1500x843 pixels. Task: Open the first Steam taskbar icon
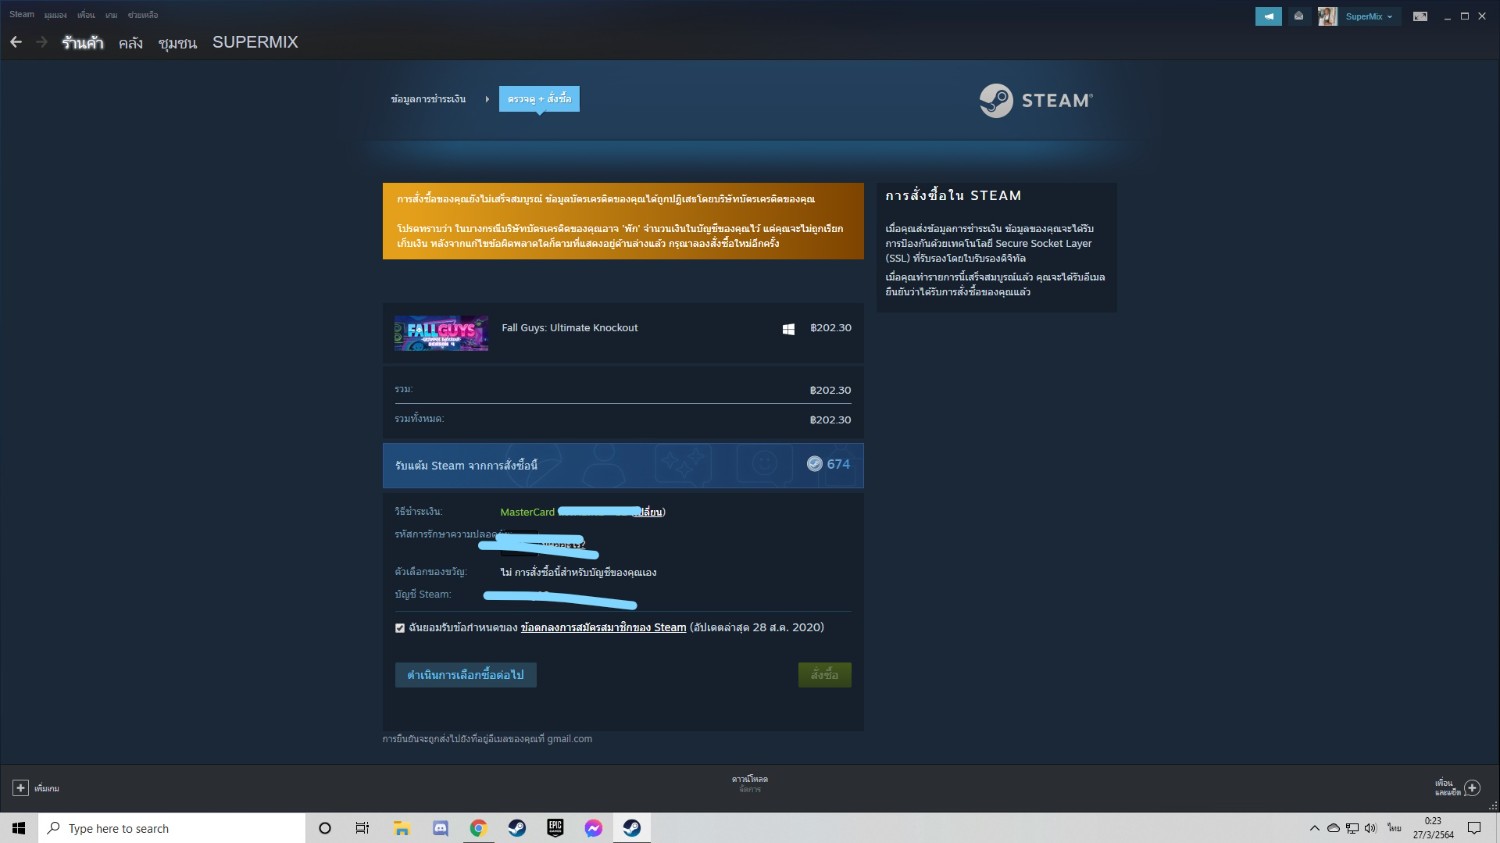(x=517, y=828)
